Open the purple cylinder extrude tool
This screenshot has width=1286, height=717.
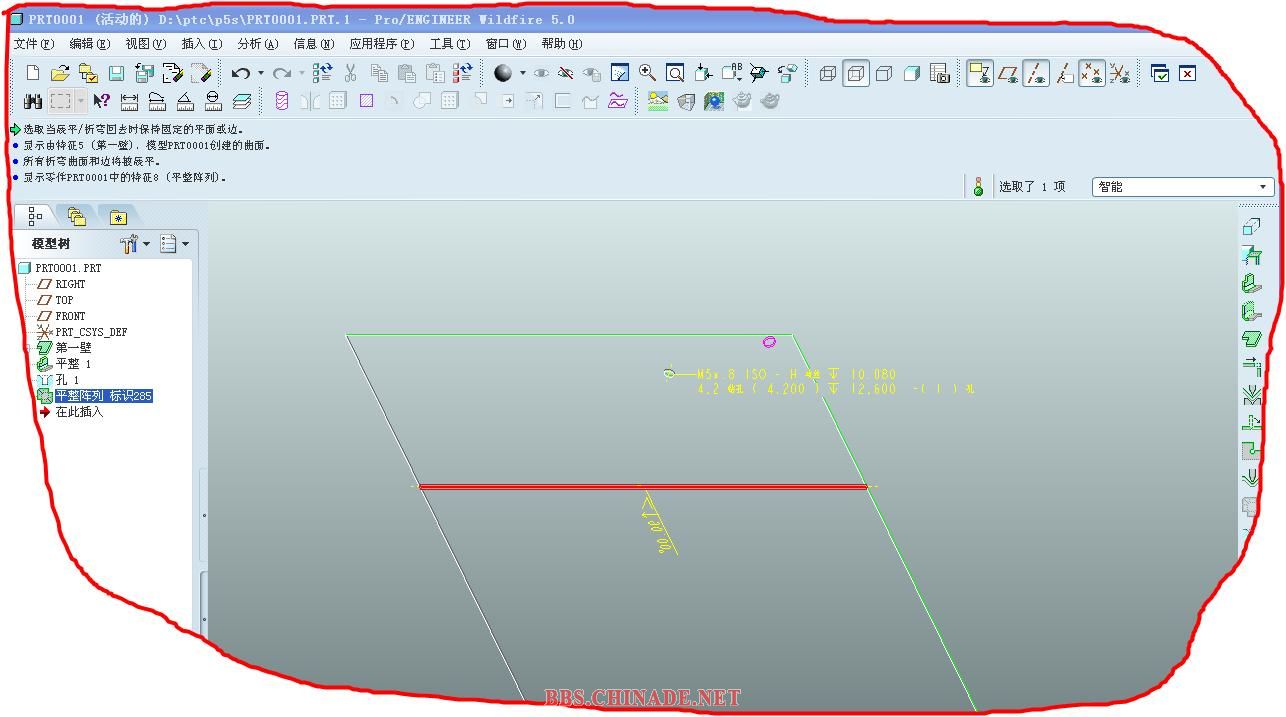(x=281, y=101)
